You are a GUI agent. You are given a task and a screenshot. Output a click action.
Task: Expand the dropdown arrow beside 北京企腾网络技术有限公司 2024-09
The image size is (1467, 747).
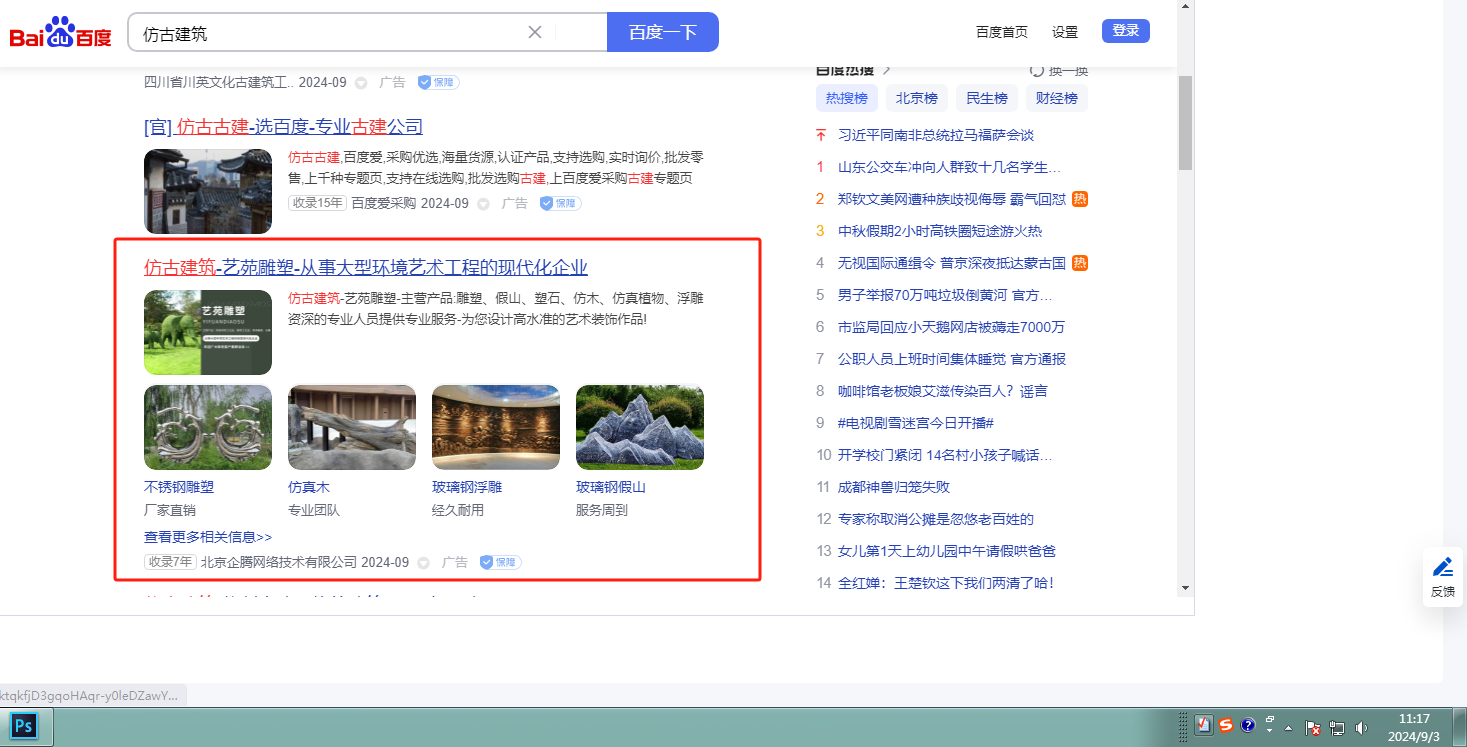424,563
